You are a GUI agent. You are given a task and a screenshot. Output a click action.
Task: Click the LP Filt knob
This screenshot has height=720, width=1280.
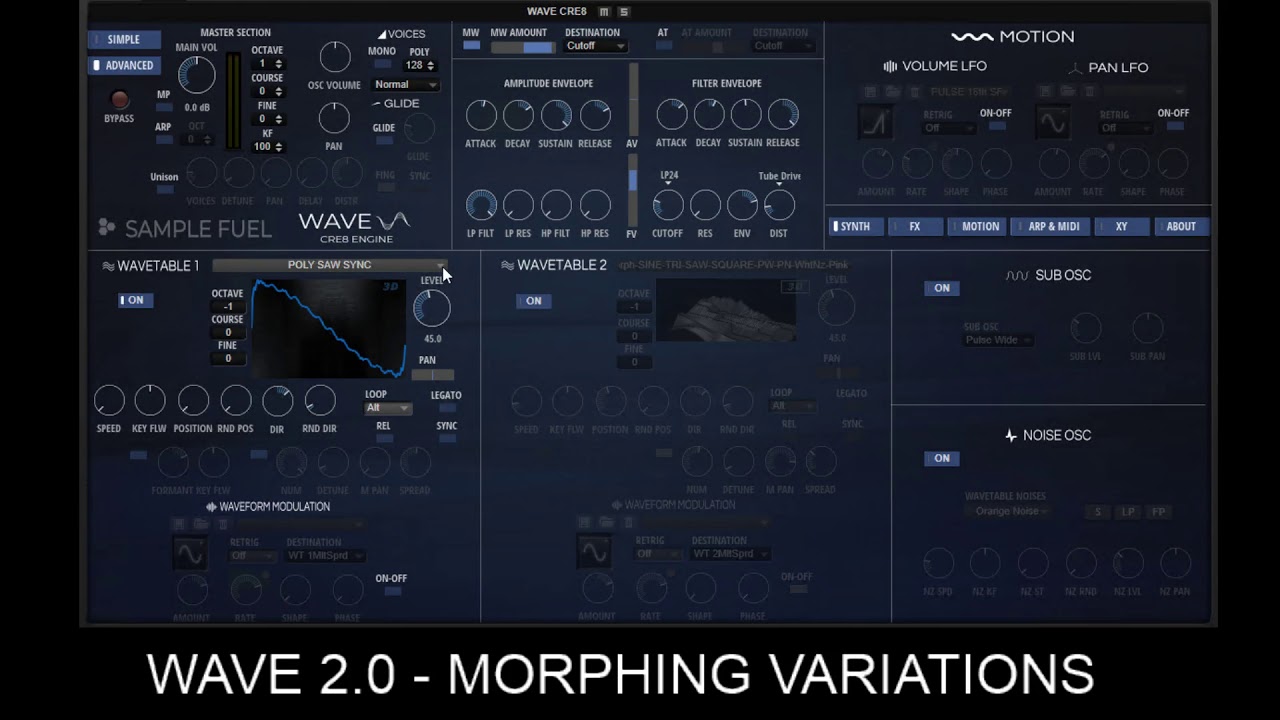(x=481, y=206)
